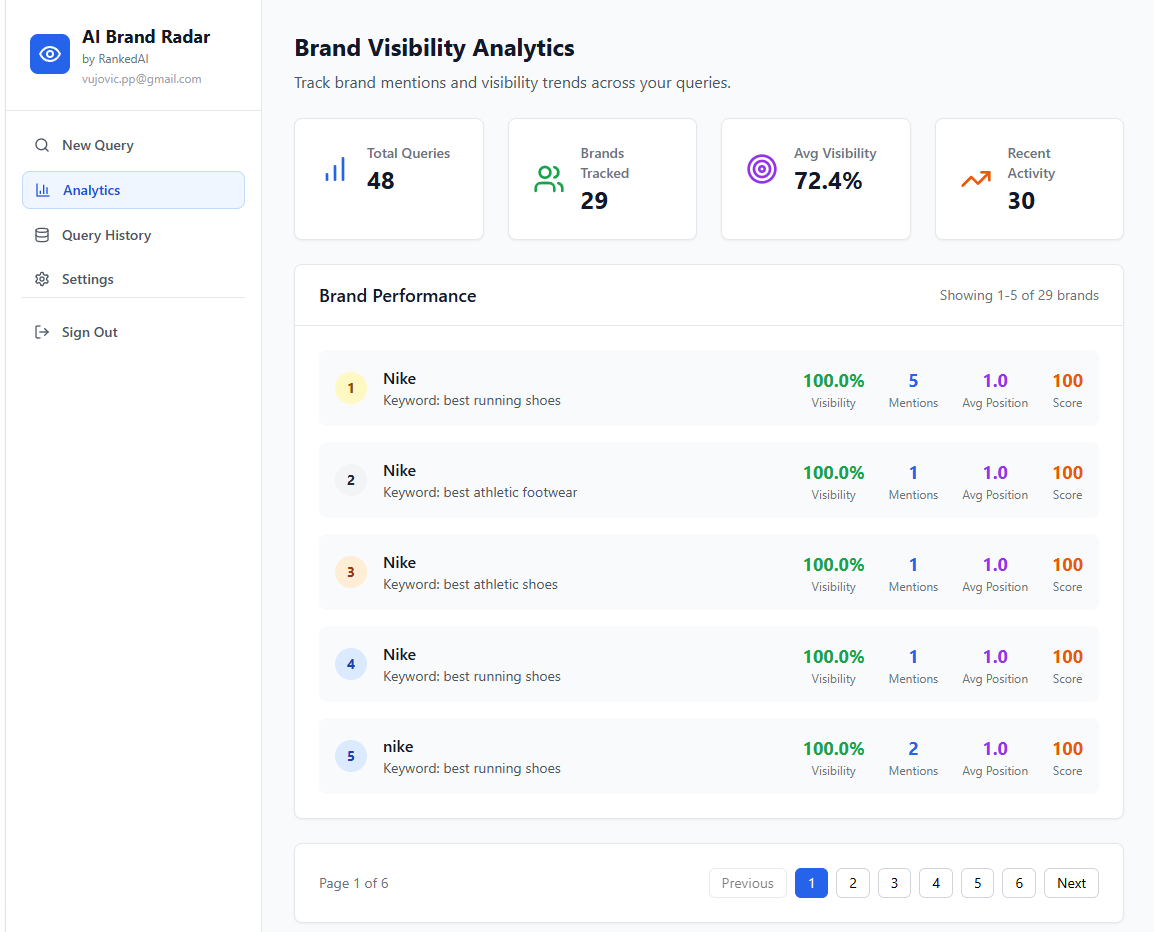Click the AI Brand Radar app title
Screen dimensions: 1154x932
click(x=146, y=37)
